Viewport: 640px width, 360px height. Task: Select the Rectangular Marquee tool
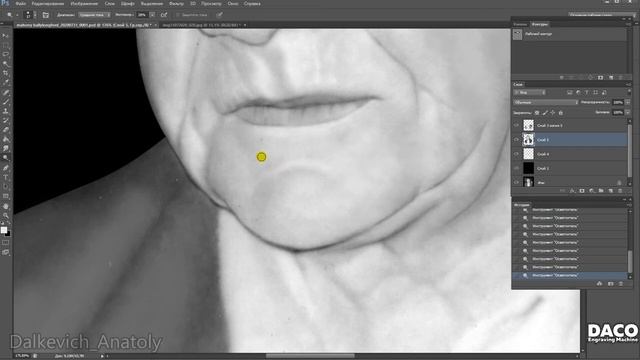[6, 45]
